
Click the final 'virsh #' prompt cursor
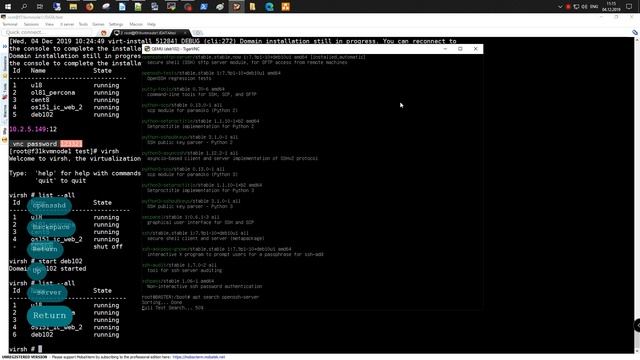40,349
